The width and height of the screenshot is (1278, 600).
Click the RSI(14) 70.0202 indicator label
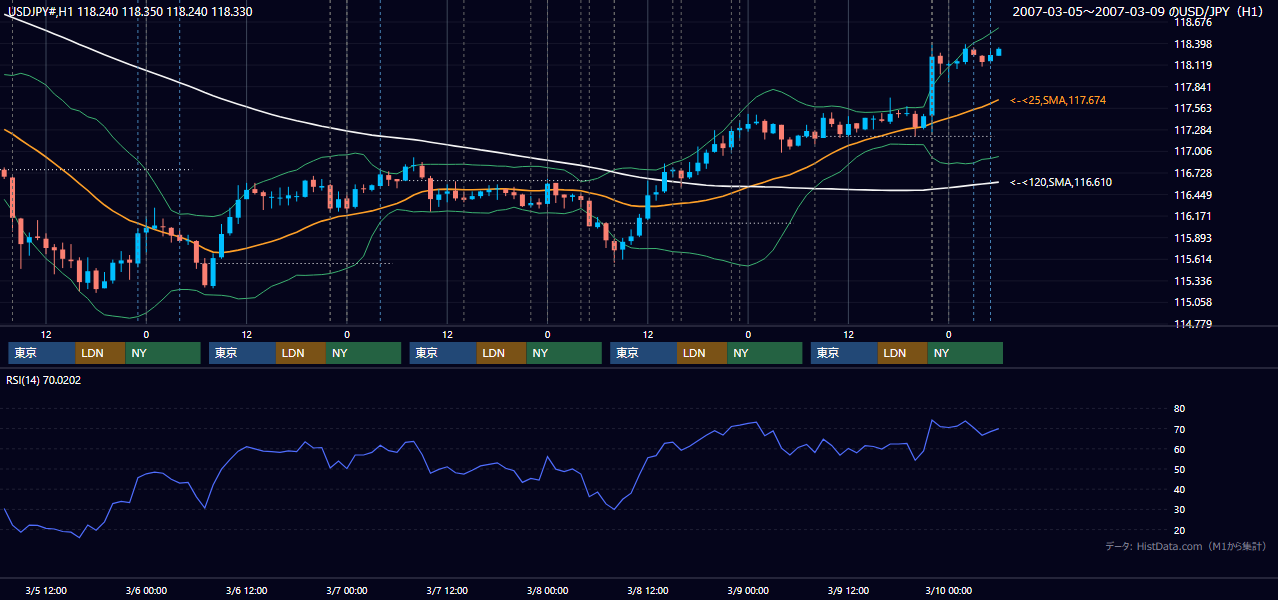[44, 380]
